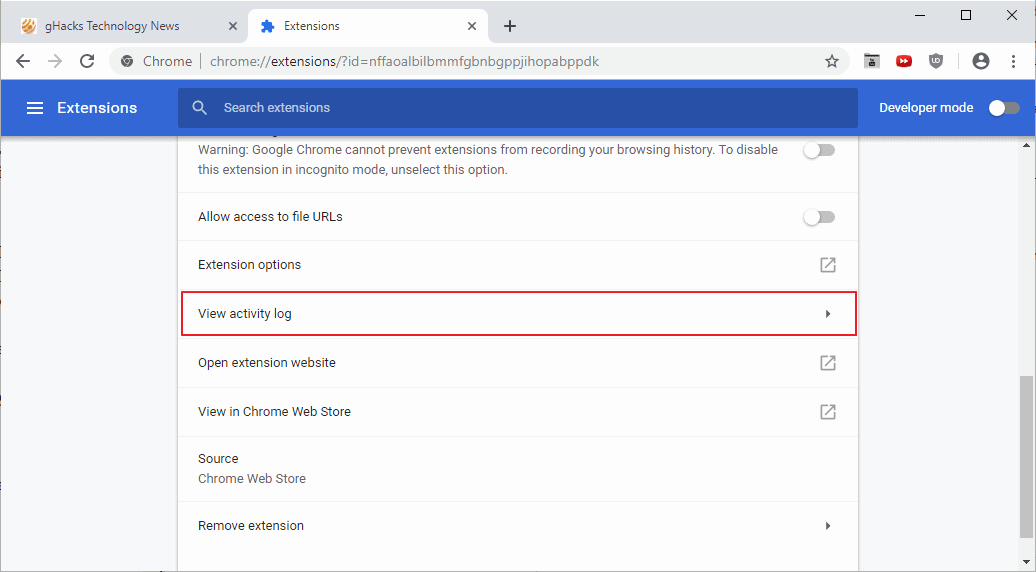This screenshot has width=1036, height=572.
Task: Open a new tab with plus button
Action: pos(509,26)
